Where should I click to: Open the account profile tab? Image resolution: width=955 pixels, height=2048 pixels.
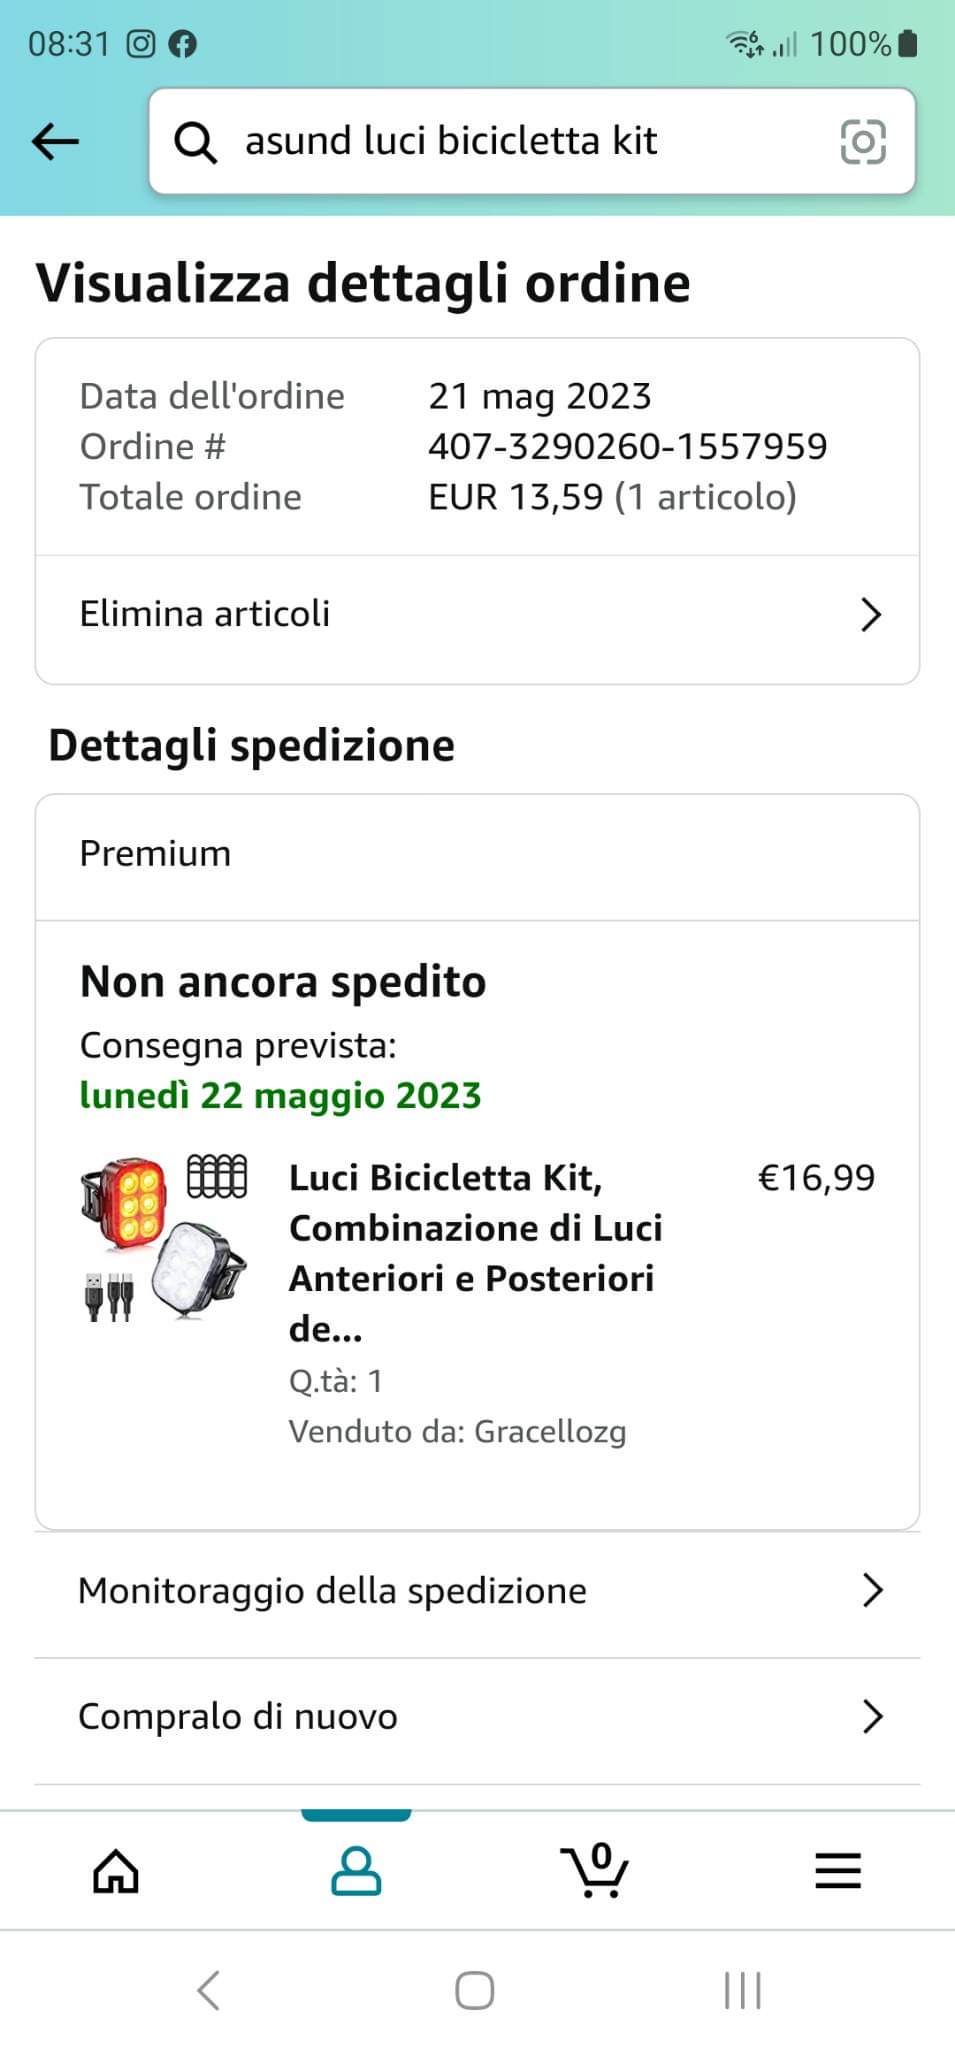[356, 1871]
